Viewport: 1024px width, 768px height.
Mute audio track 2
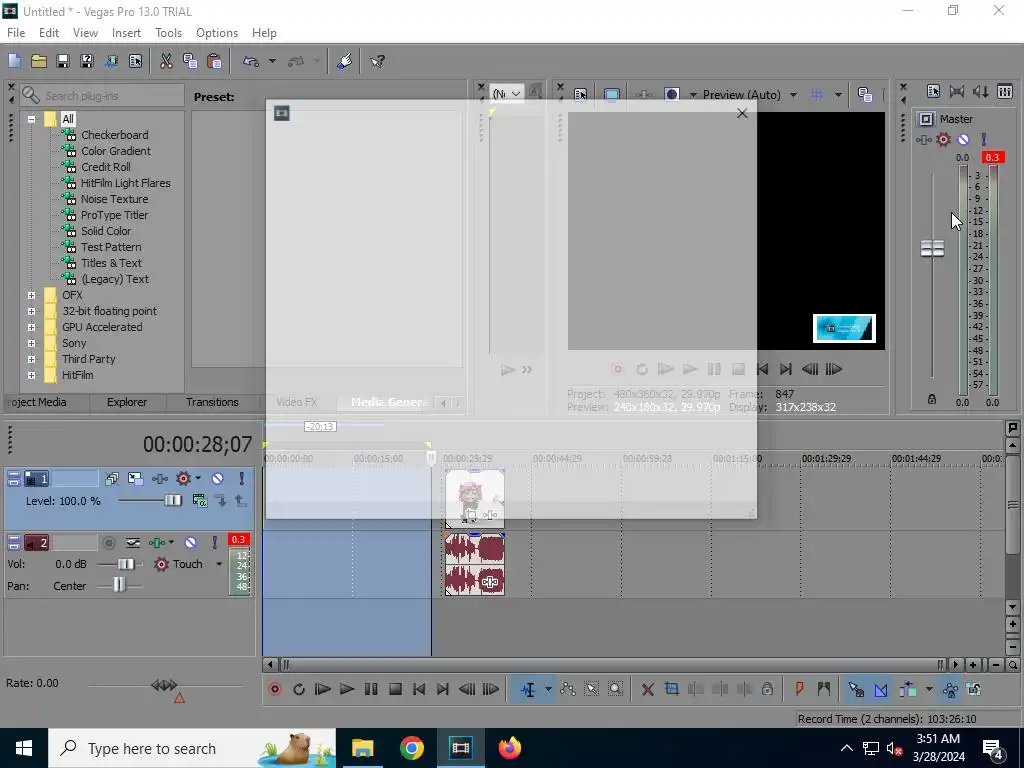coord(190,543)
